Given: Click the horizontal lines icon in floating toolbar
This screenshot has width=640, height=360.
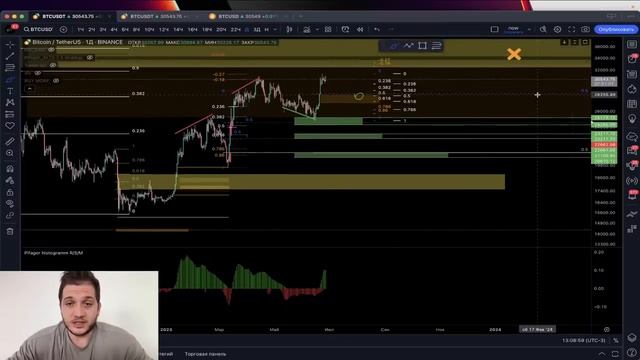Looking at the screenshot, I should click(436, 45).
